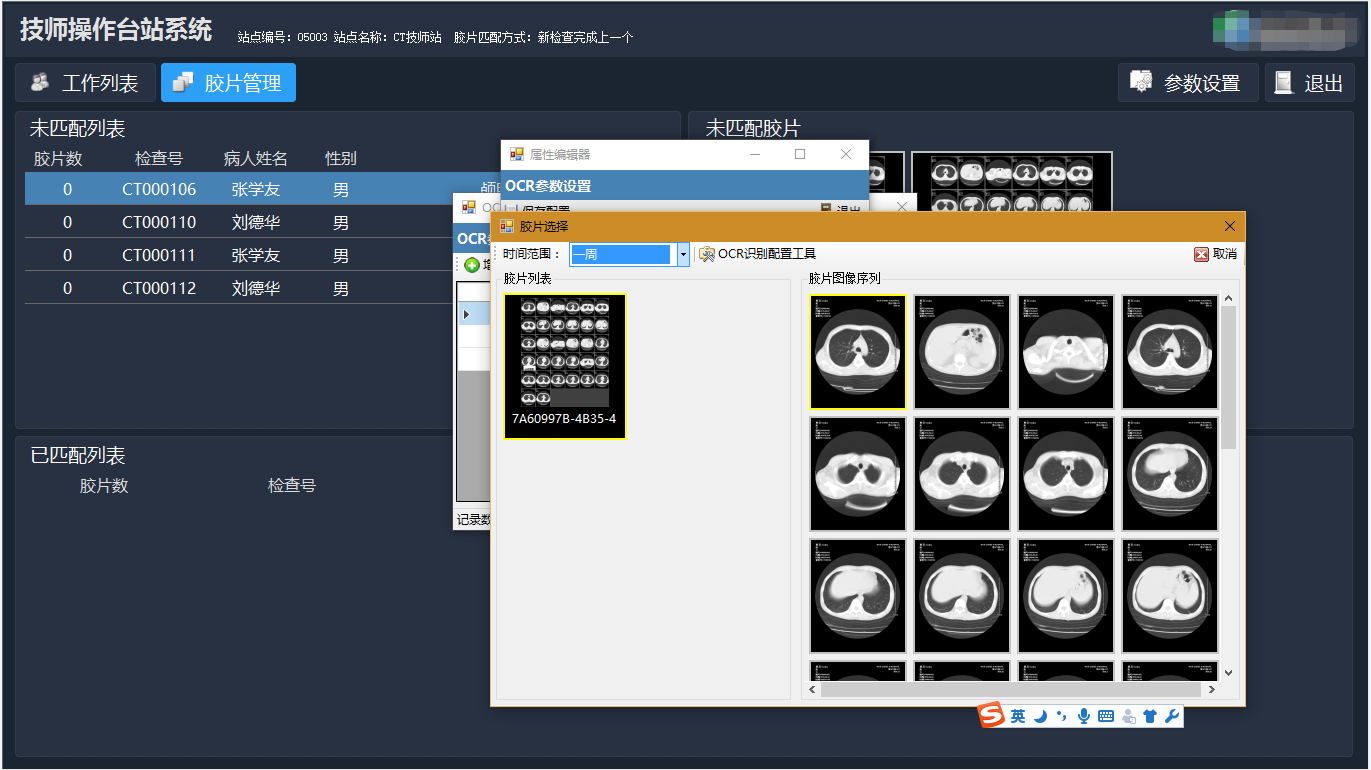The width and height of the screenshot is (1371, 770).
Task: Select row CT000112 in 未匹配列表
Action: 238,288
